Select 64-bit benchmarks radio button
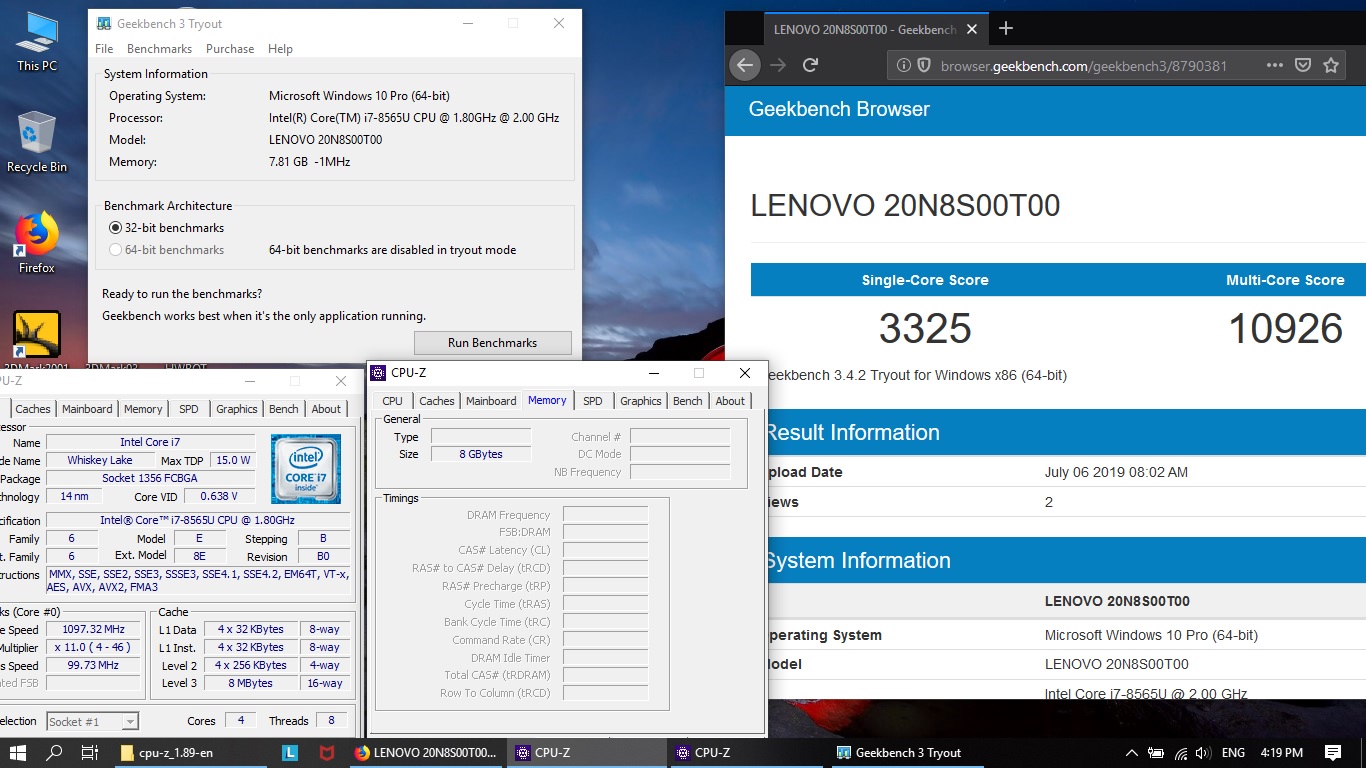The image size is (1366, 768). point(116,250)
